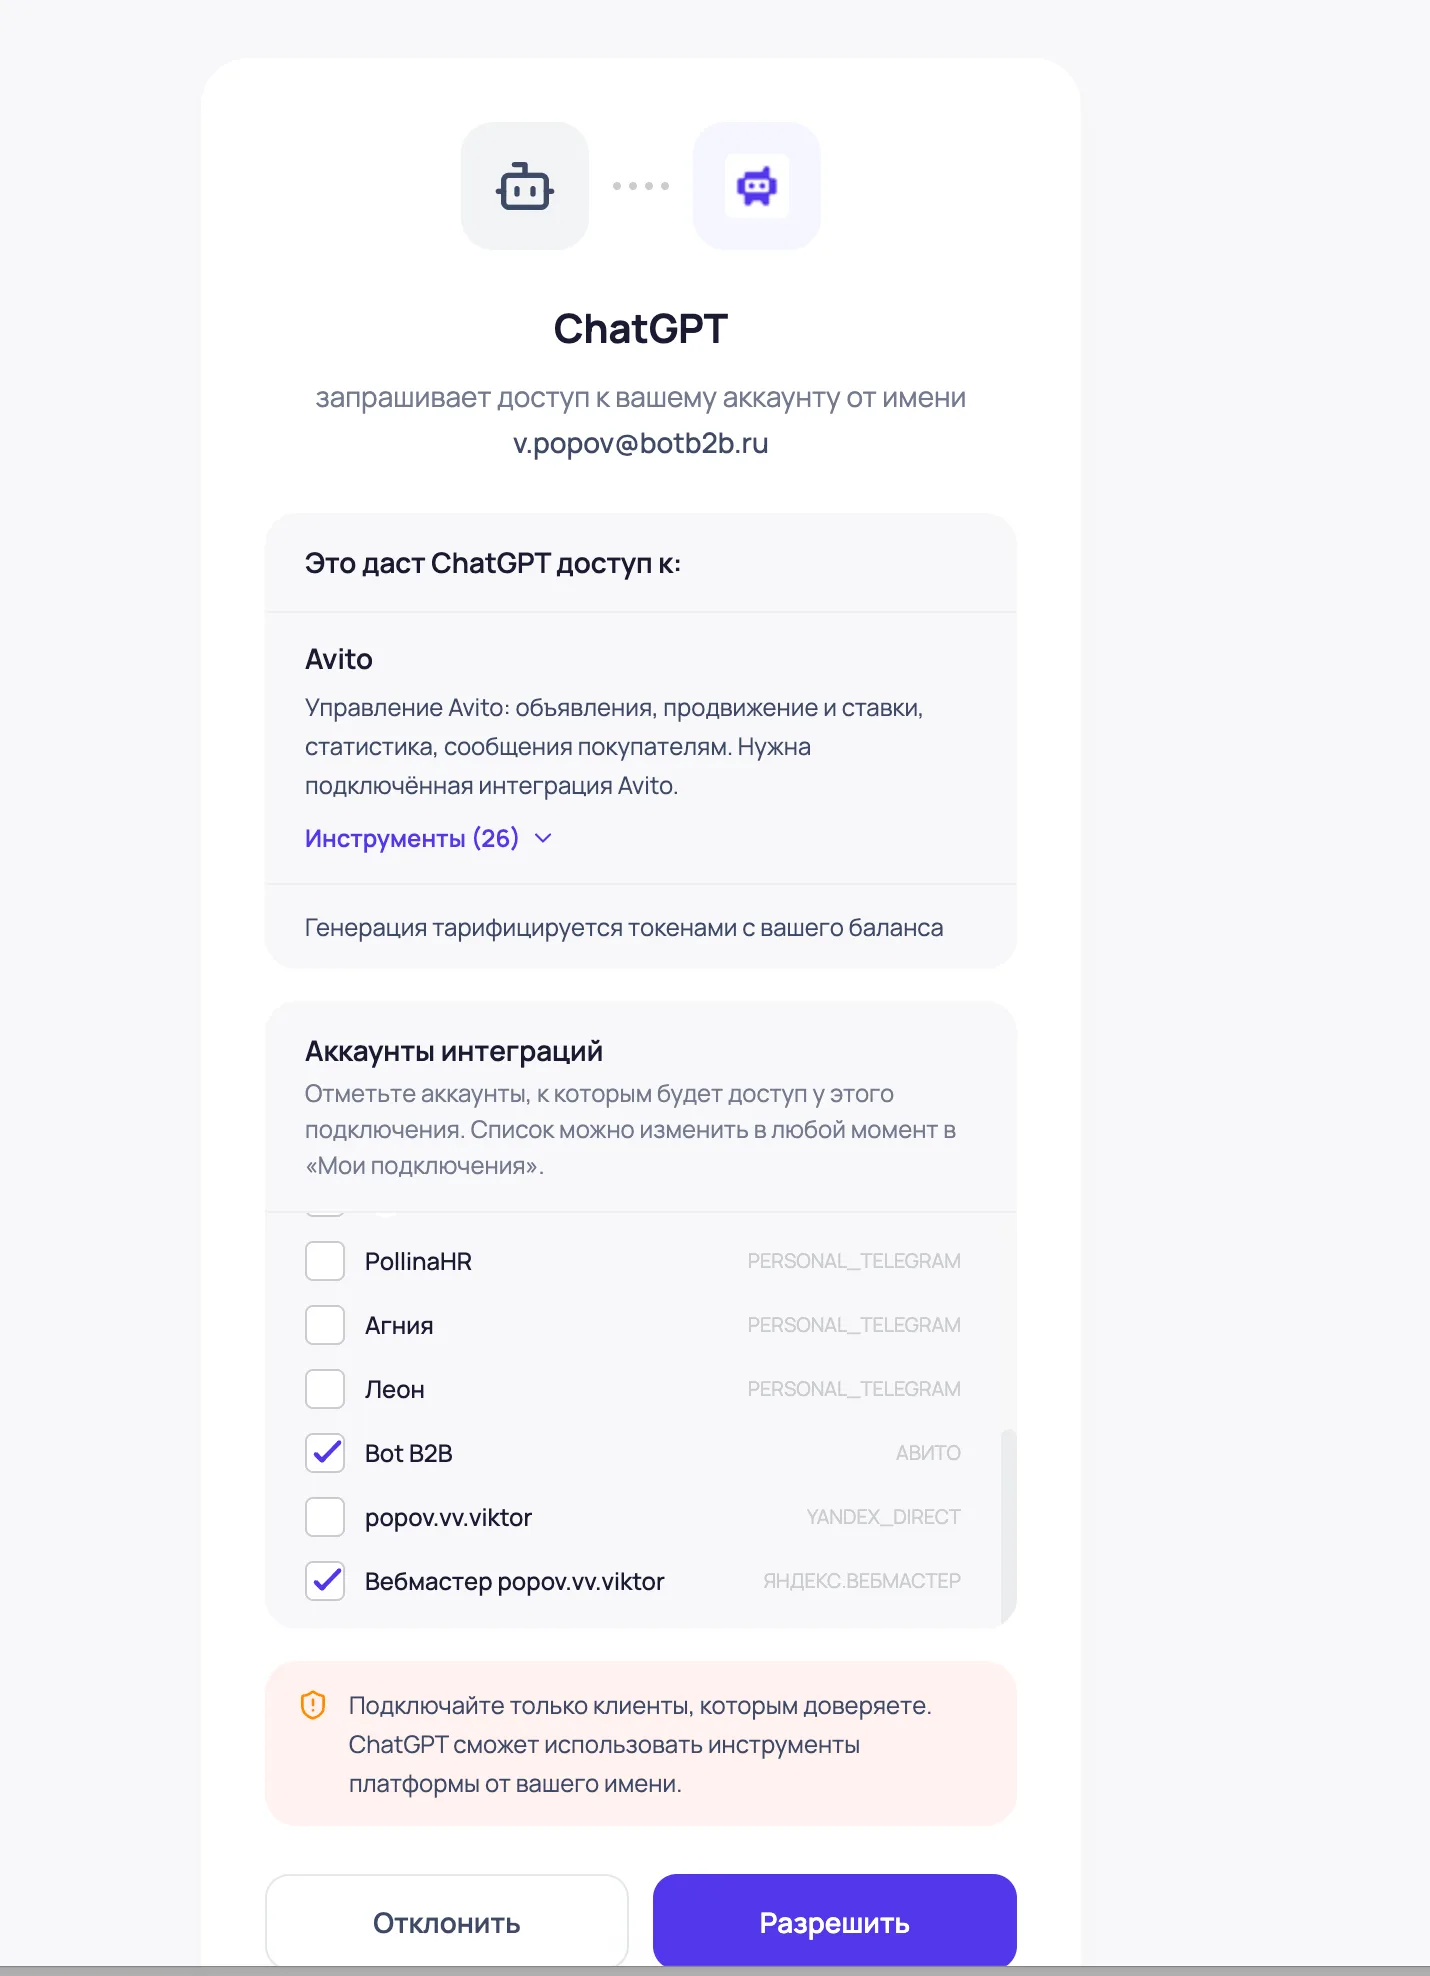The image size is (1430, 1976).
Task: Click the partially hidden checkbox above PollinaHR
Action: (x=325, y=1214)
